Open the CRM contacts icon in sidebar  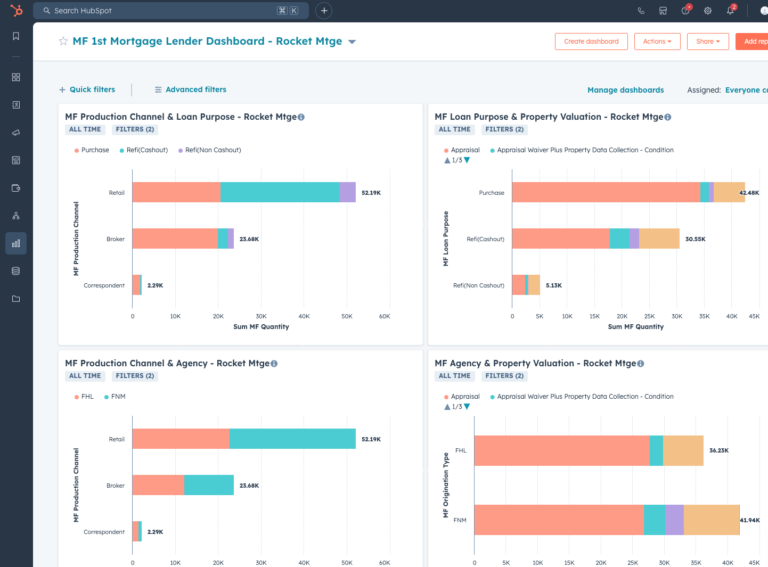click(16, 105)
